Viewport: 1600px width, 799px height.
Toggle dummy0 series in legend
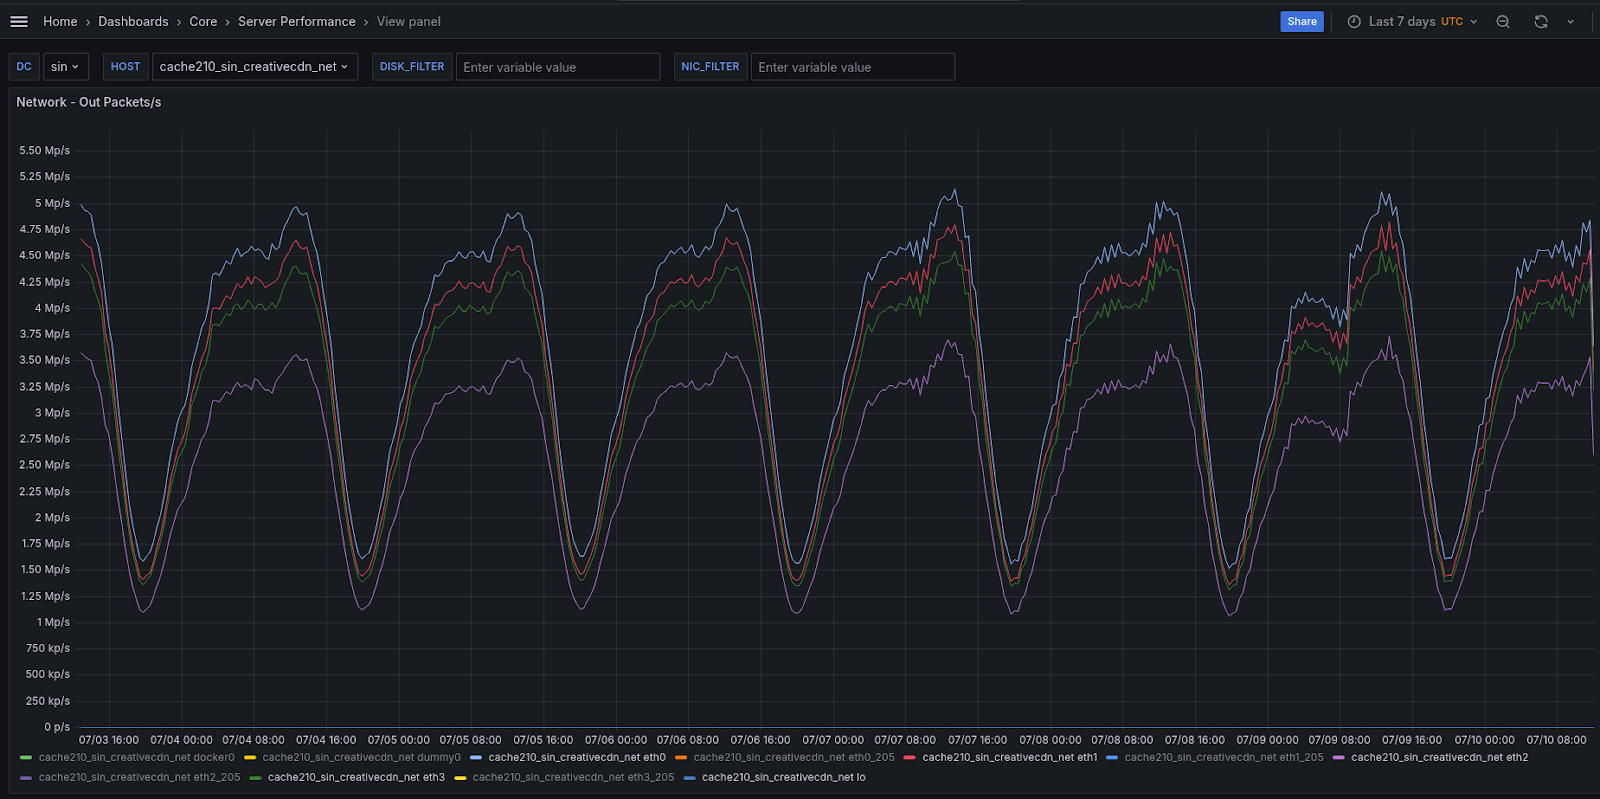coord(362,757)
